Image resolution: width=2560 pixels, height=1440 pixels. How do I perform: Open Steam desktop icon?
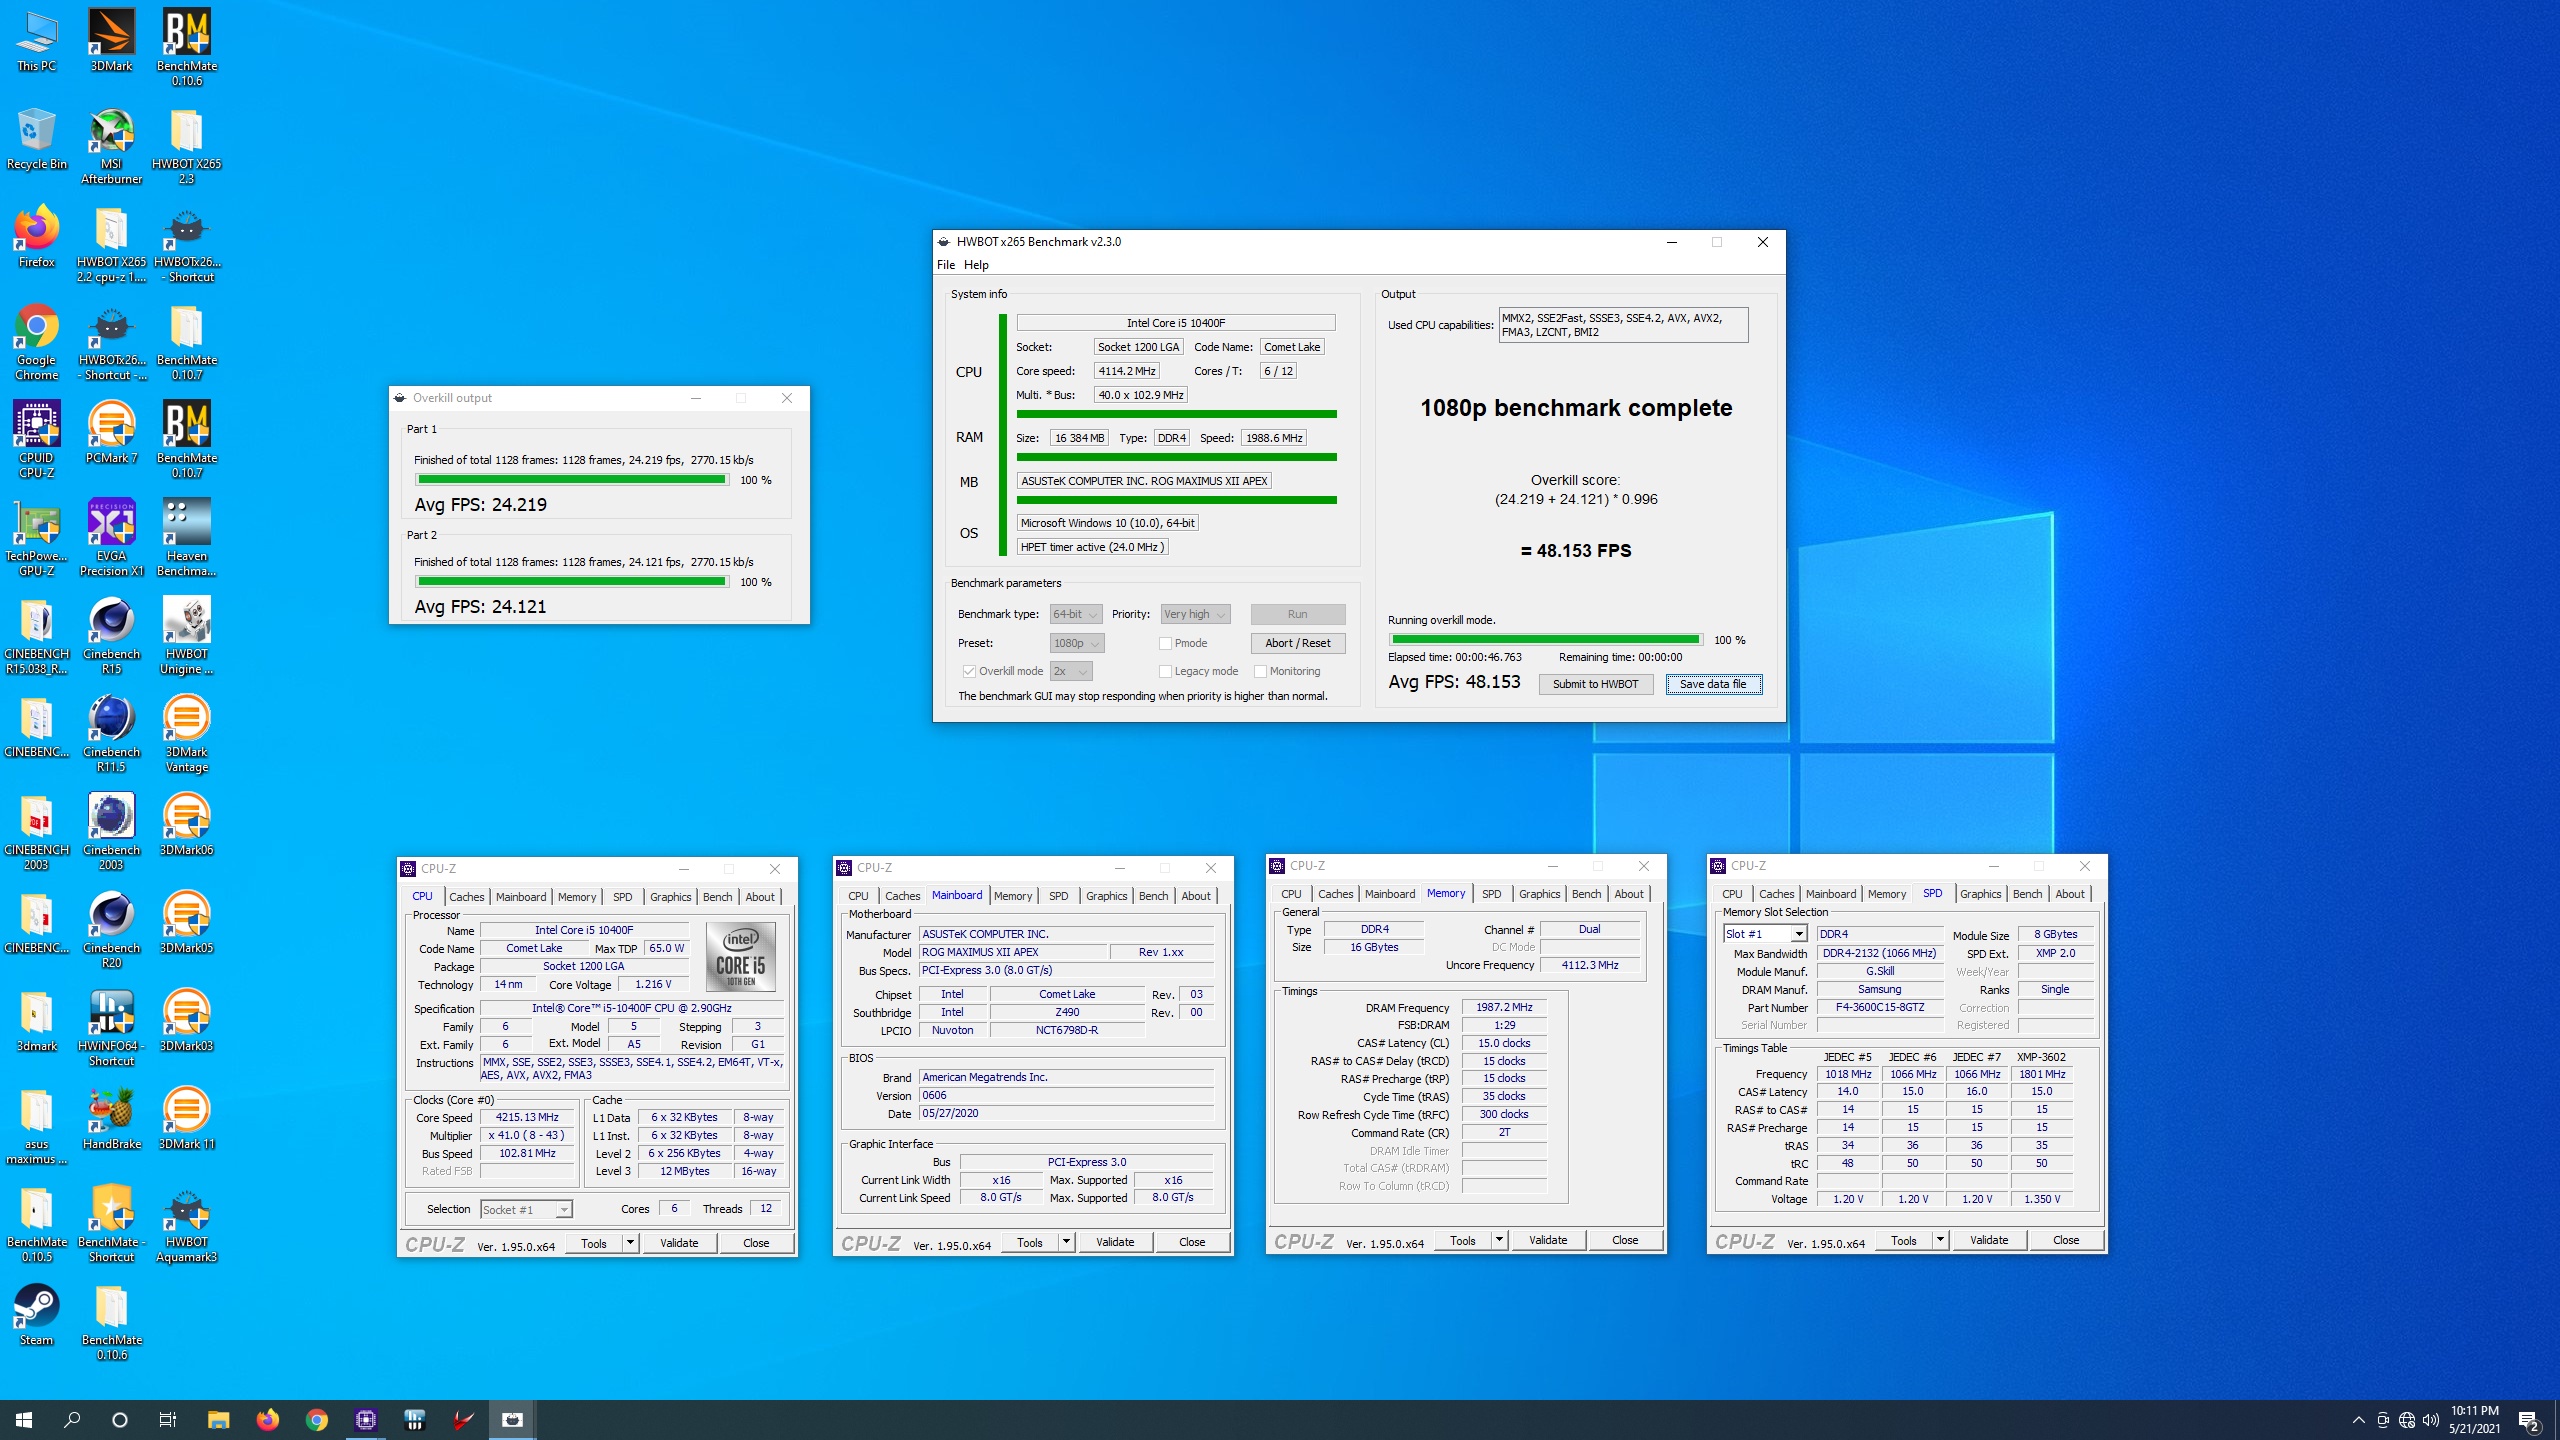[36, 1315]
